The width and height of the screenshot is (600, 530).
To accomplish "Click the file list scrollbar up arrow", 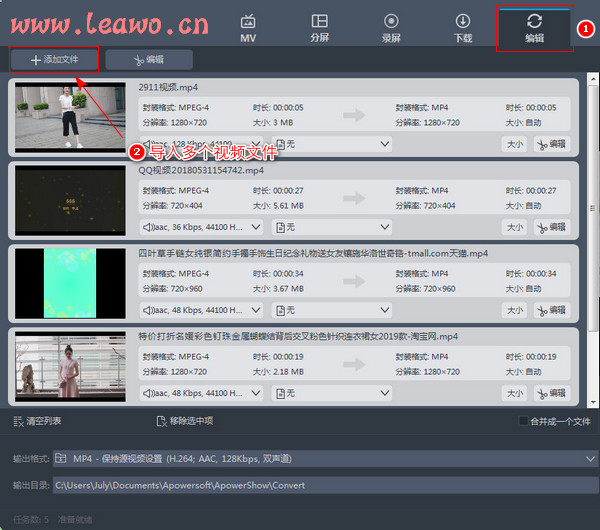I will tap(593, 79).
